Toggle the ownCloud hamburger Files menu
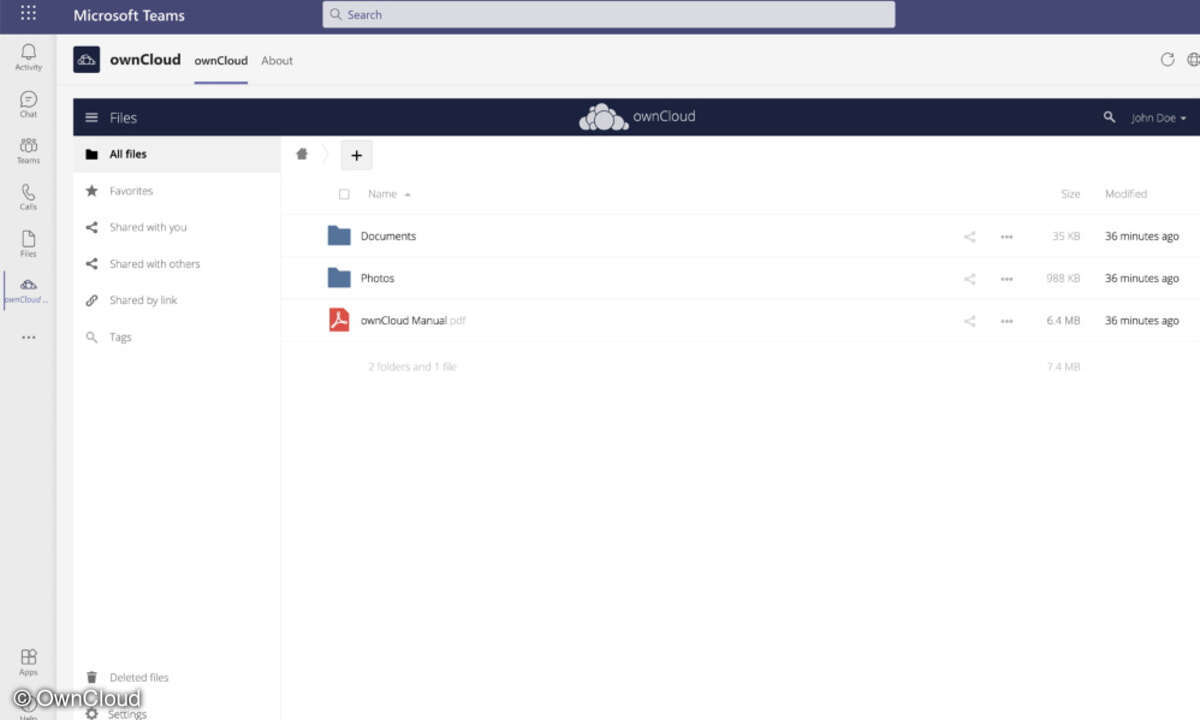This screenshot has width=1200, height=720. 91,117
